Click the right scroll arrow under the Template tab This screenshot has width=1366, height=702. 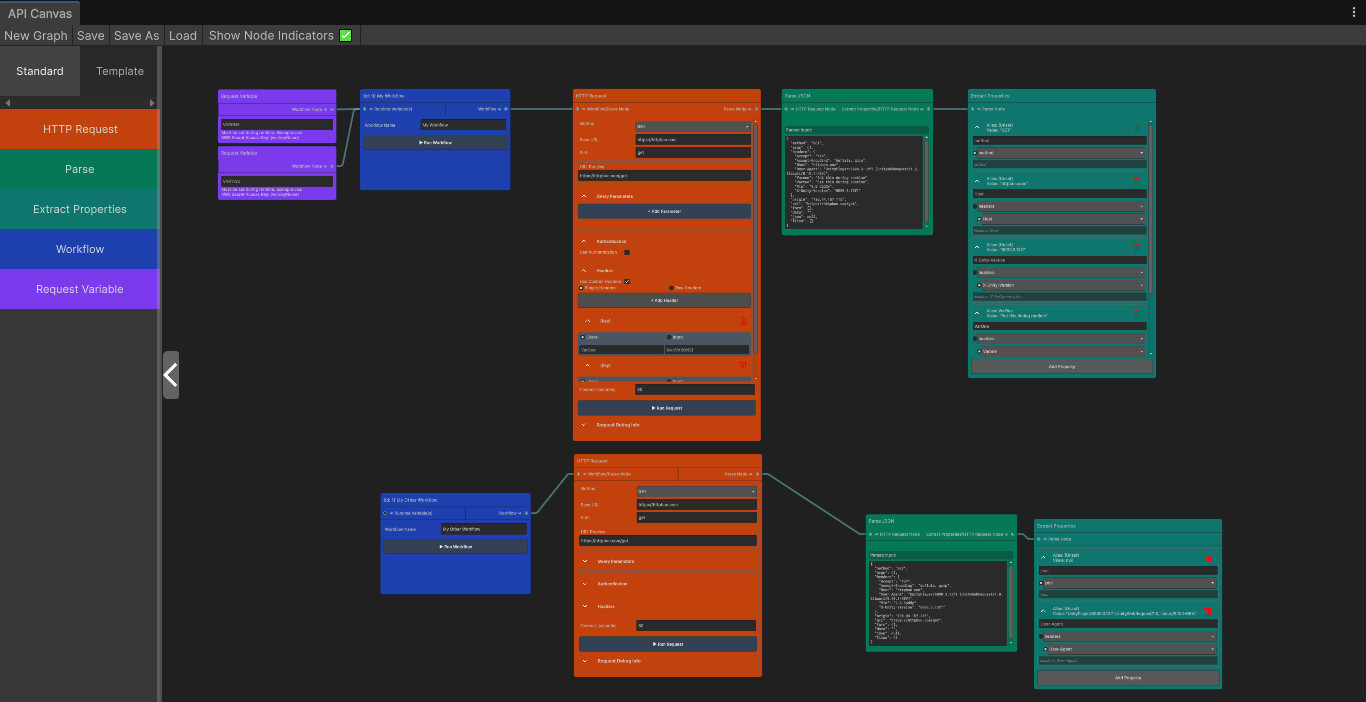[x=152, y=103]
